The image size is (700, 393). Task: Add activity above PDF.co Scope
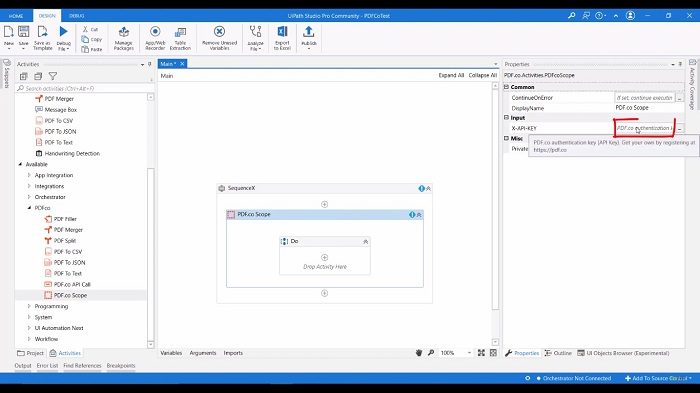tap(325, 205)
